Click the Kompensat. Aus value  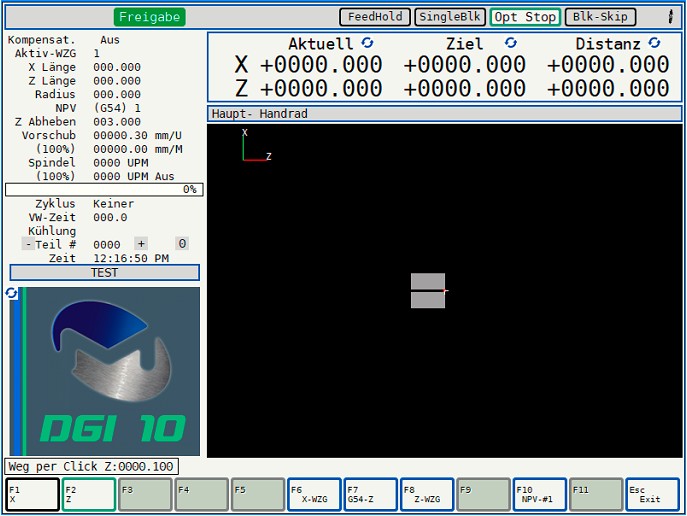(110, 40)
